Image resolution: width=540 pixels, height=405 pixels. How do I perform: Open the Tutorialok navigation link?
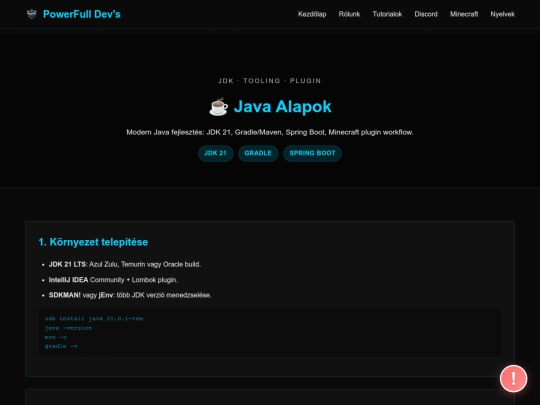[387, 14]
